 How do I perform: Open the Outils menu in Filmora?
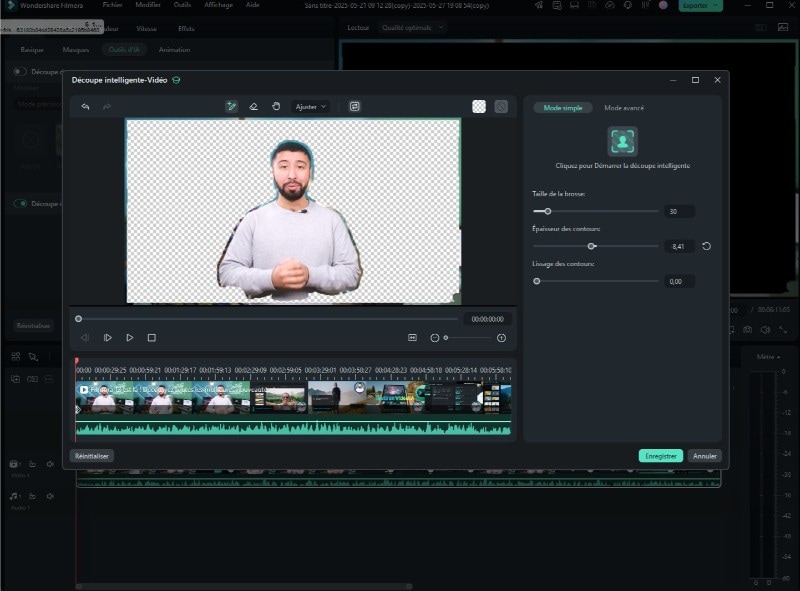click(x=182, y=5)
